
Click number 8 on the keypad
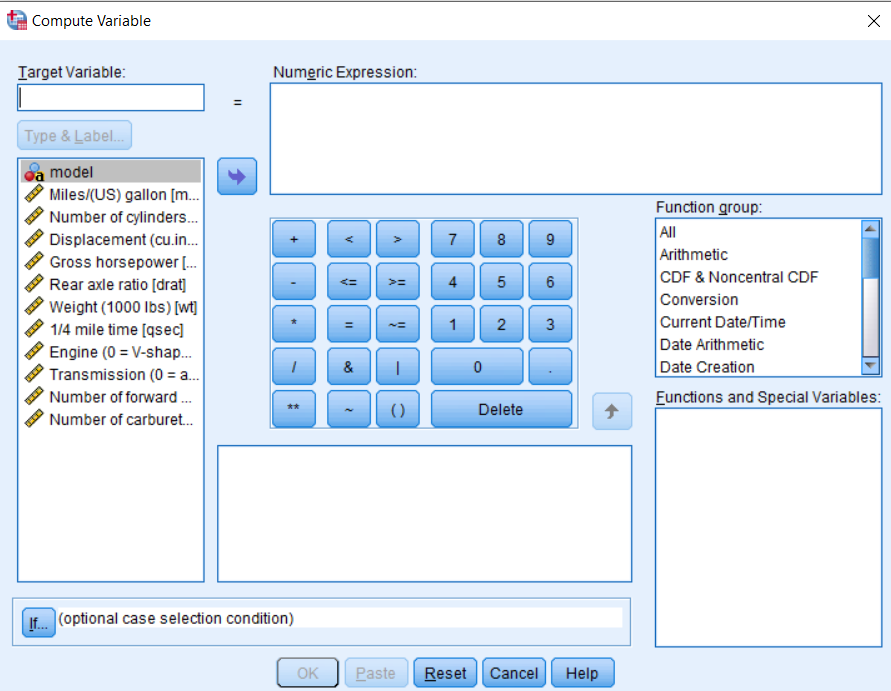tap(501, 239)
